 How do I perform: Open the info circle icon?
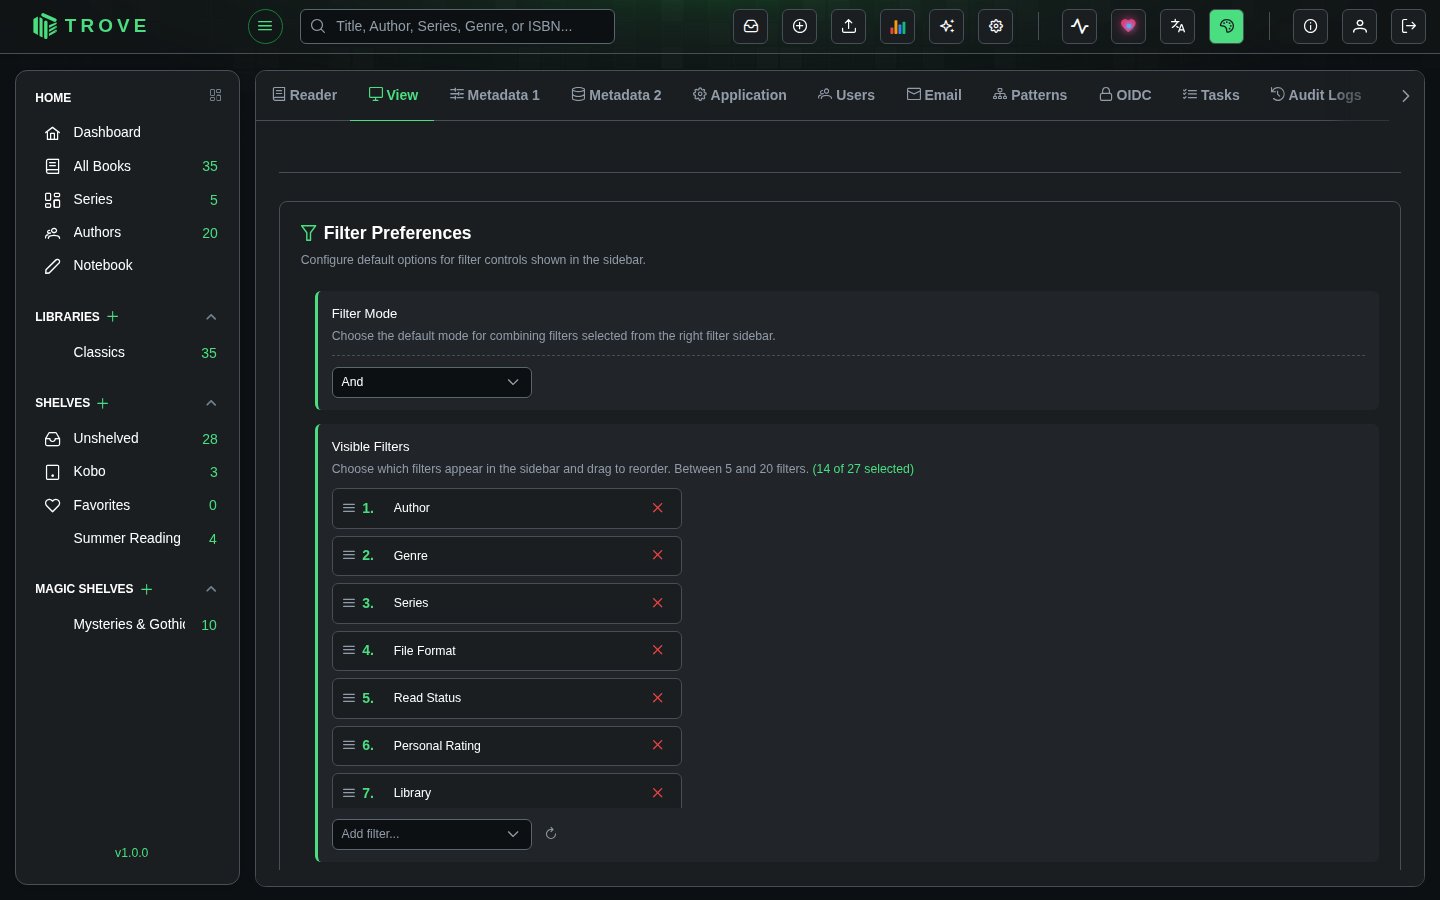click(1311, 26)
